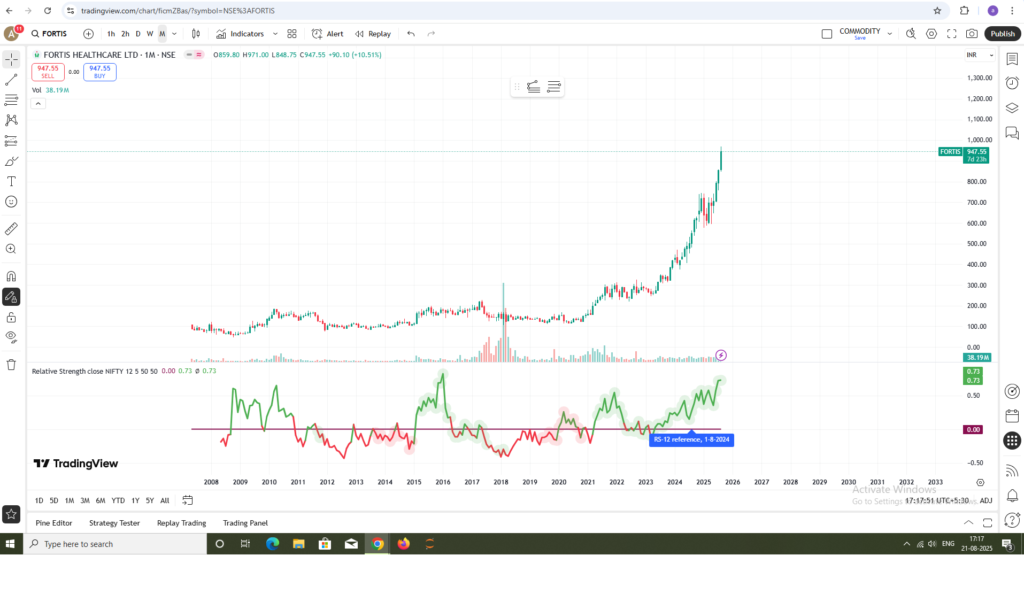Create an Alert

click(328, 34)
